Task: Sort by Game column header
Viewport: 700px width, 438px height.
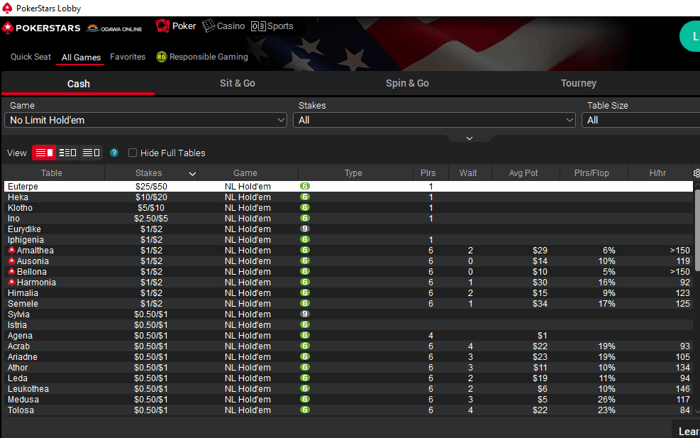Action: 248,173
